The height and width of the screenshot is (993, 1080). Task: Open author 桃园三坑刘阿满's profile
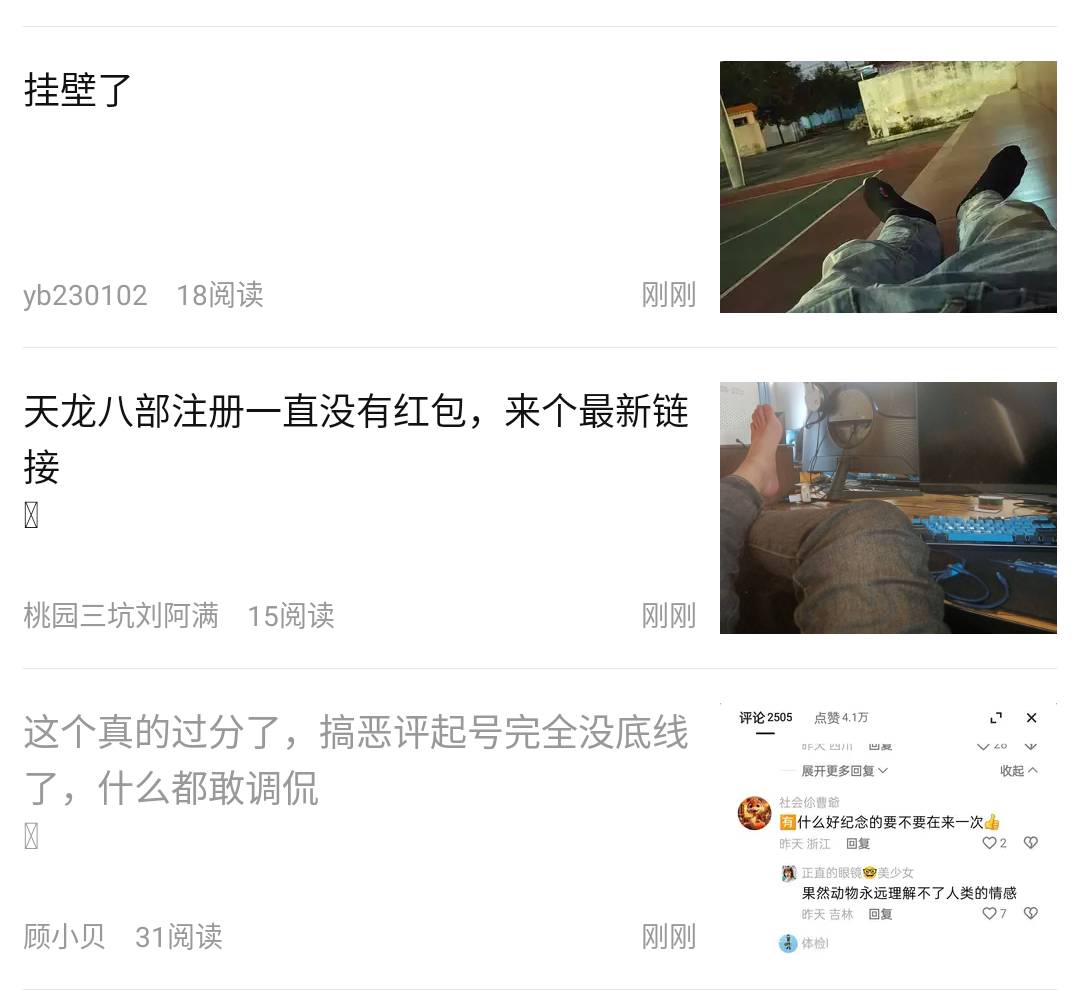coord(121,616)
